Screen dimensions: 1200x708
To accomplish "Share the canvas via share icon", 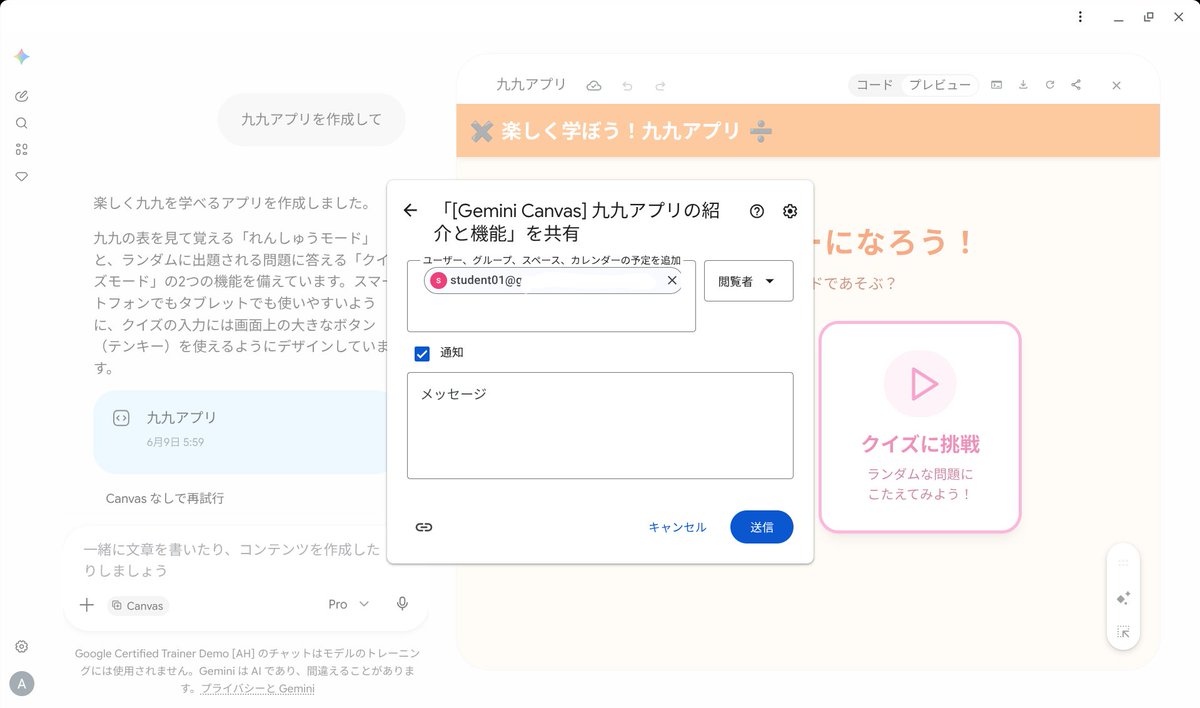I will coord(1076,85).
